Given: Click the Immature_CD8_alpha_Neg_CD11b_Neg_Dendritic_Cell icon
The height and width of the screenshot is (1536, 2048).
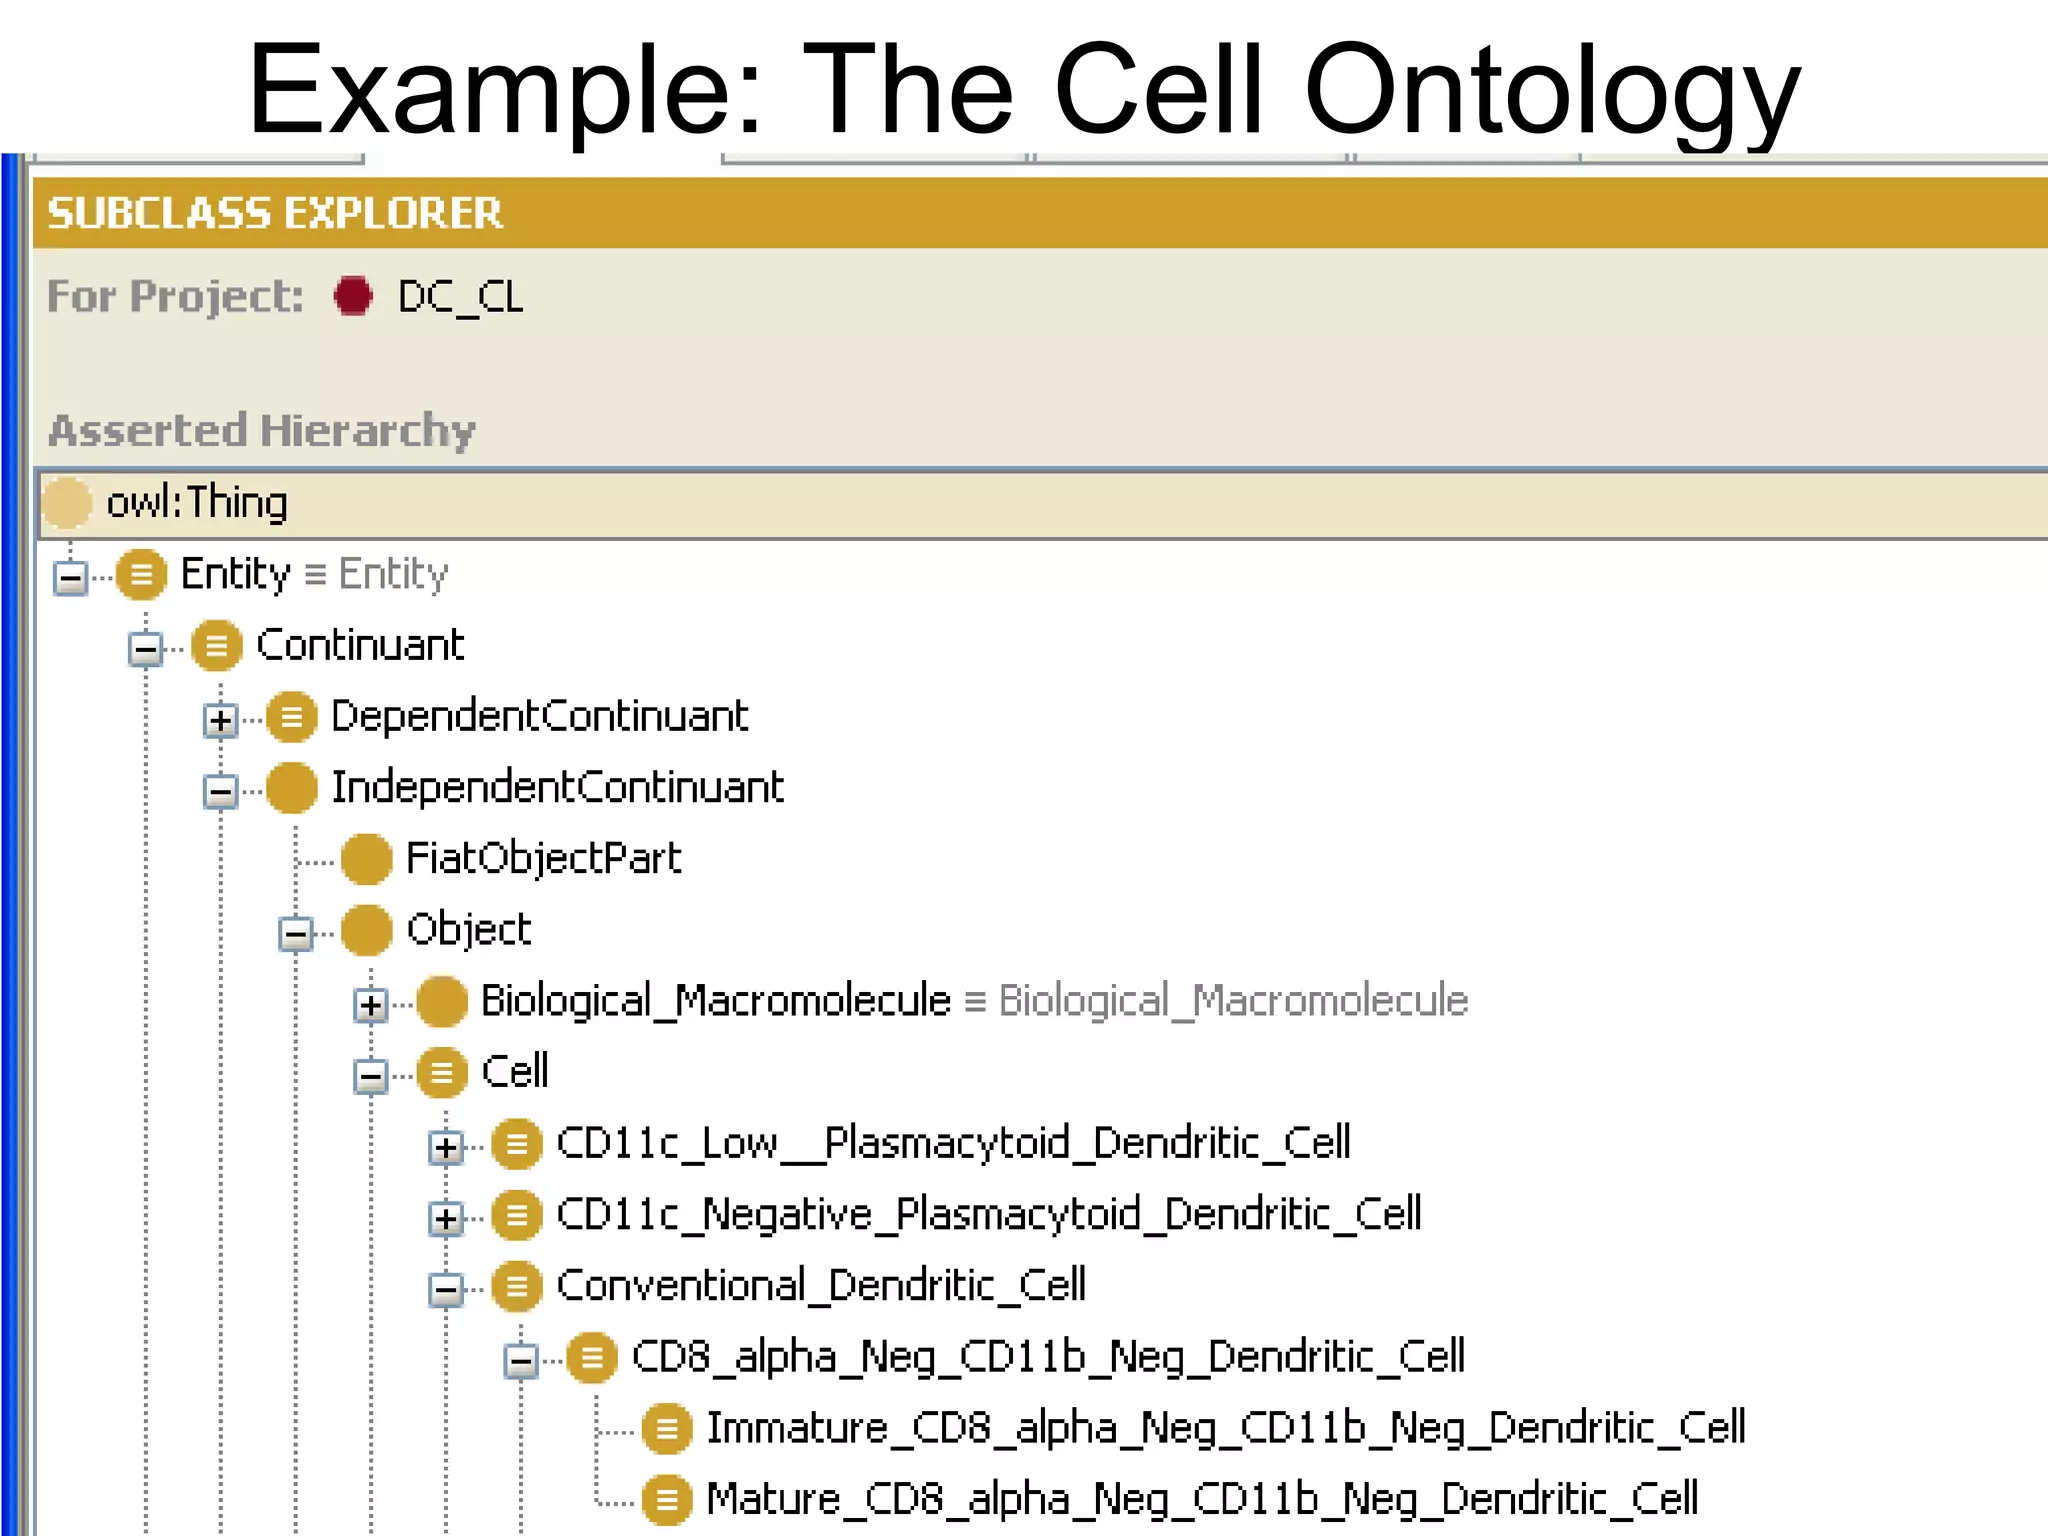Looking at the screenshot, I should click(x=667, y=1429).
